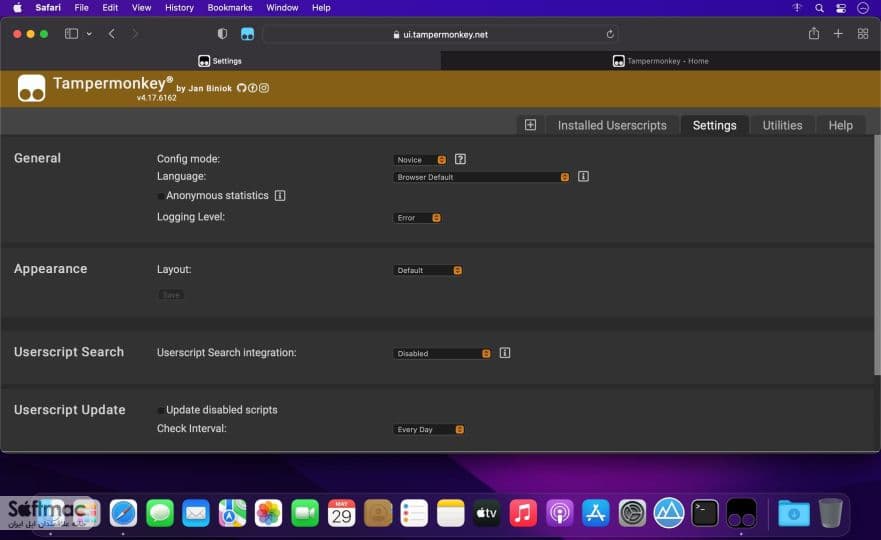
Task: Select the Settings tab in Tampermonkey
Action: coord(714,125)
